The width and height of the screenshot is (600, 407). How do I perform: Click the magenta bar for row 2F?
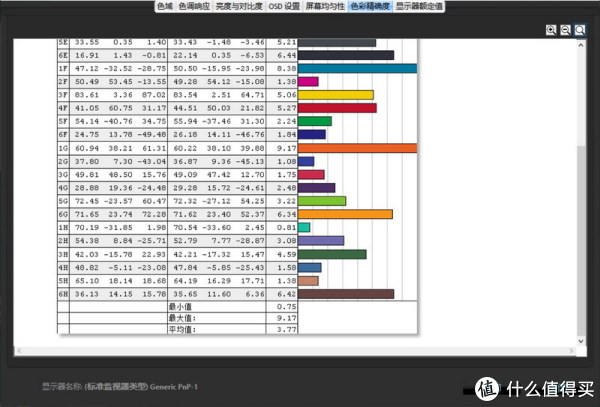[x=308, y=81]
